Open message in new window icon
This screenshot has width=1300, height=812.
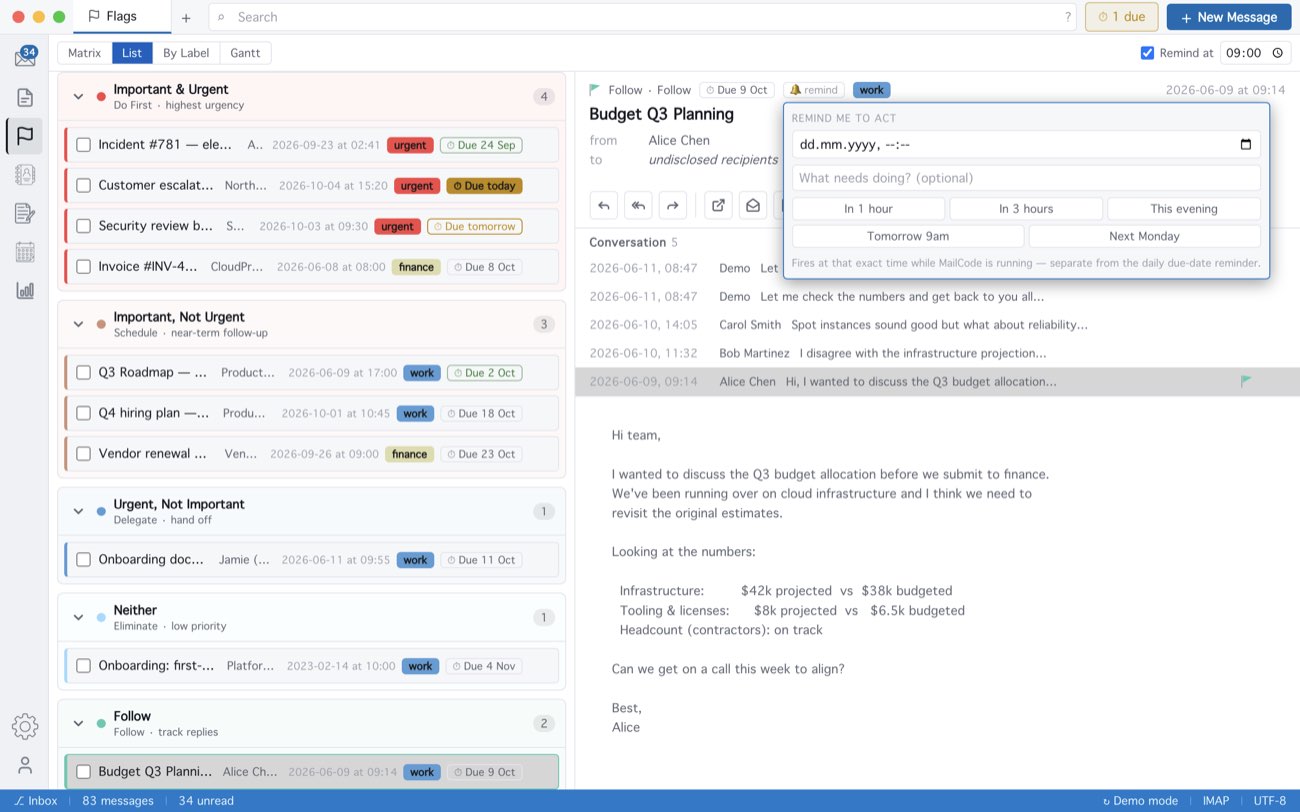pos(718,205)
